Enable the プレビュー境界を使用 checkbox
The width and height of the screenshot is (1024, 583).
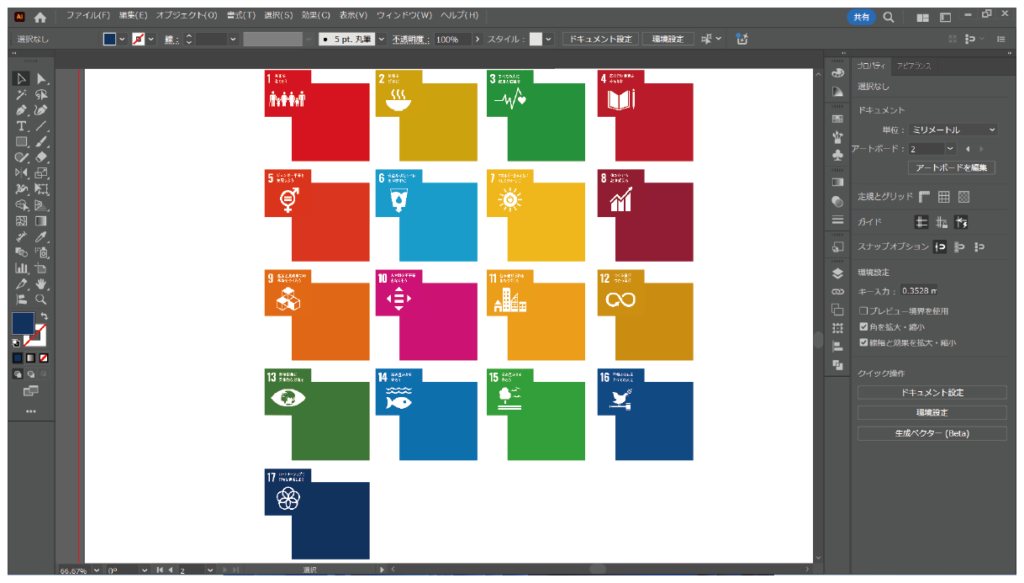[x=863, y=311]
